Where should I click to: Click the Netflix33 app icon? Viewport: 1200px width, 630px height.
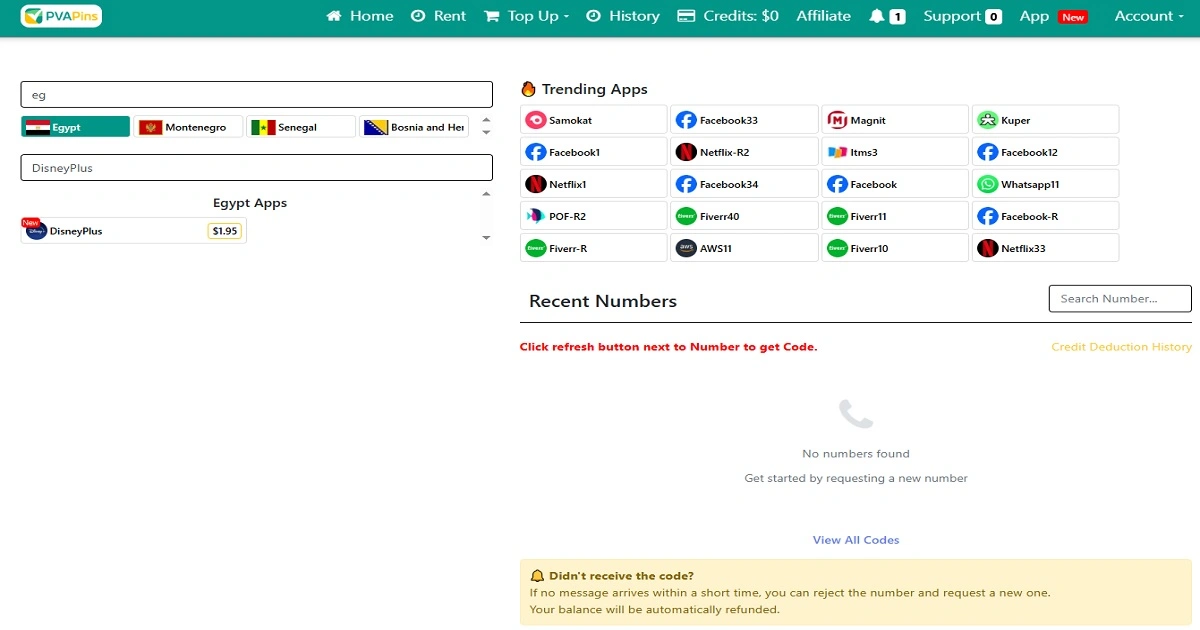988,248
